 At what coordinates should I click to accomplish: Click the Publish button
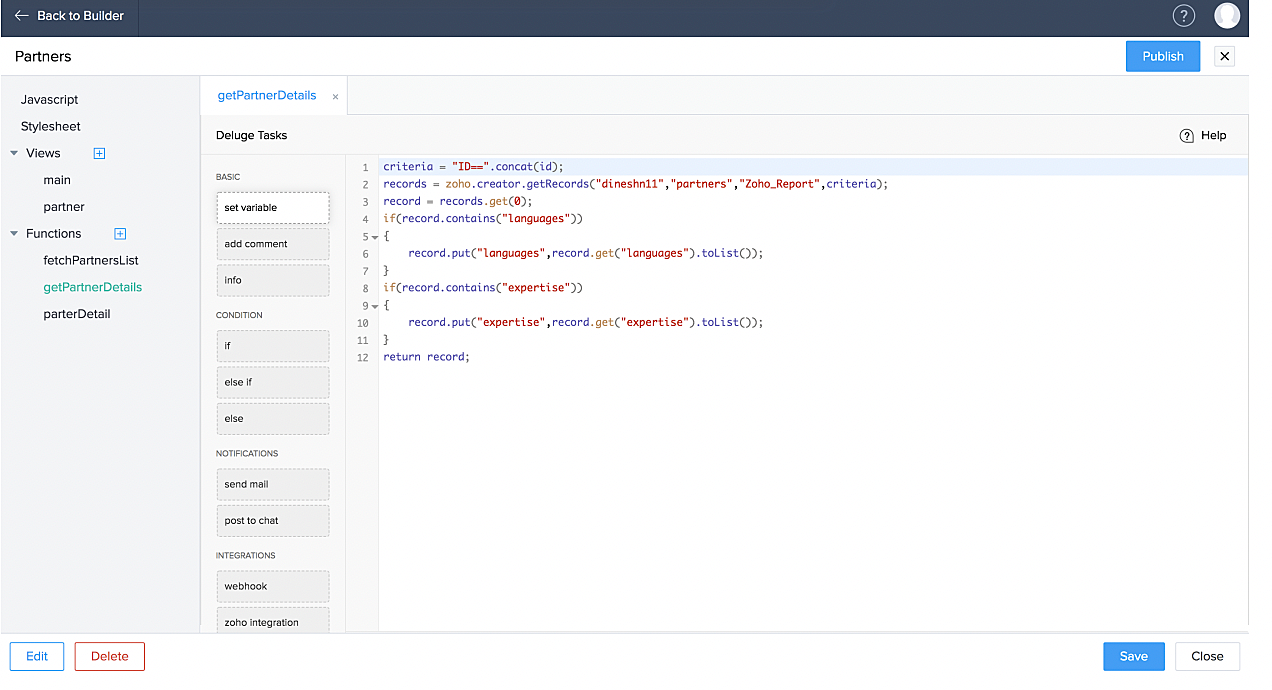[1162, 56]
